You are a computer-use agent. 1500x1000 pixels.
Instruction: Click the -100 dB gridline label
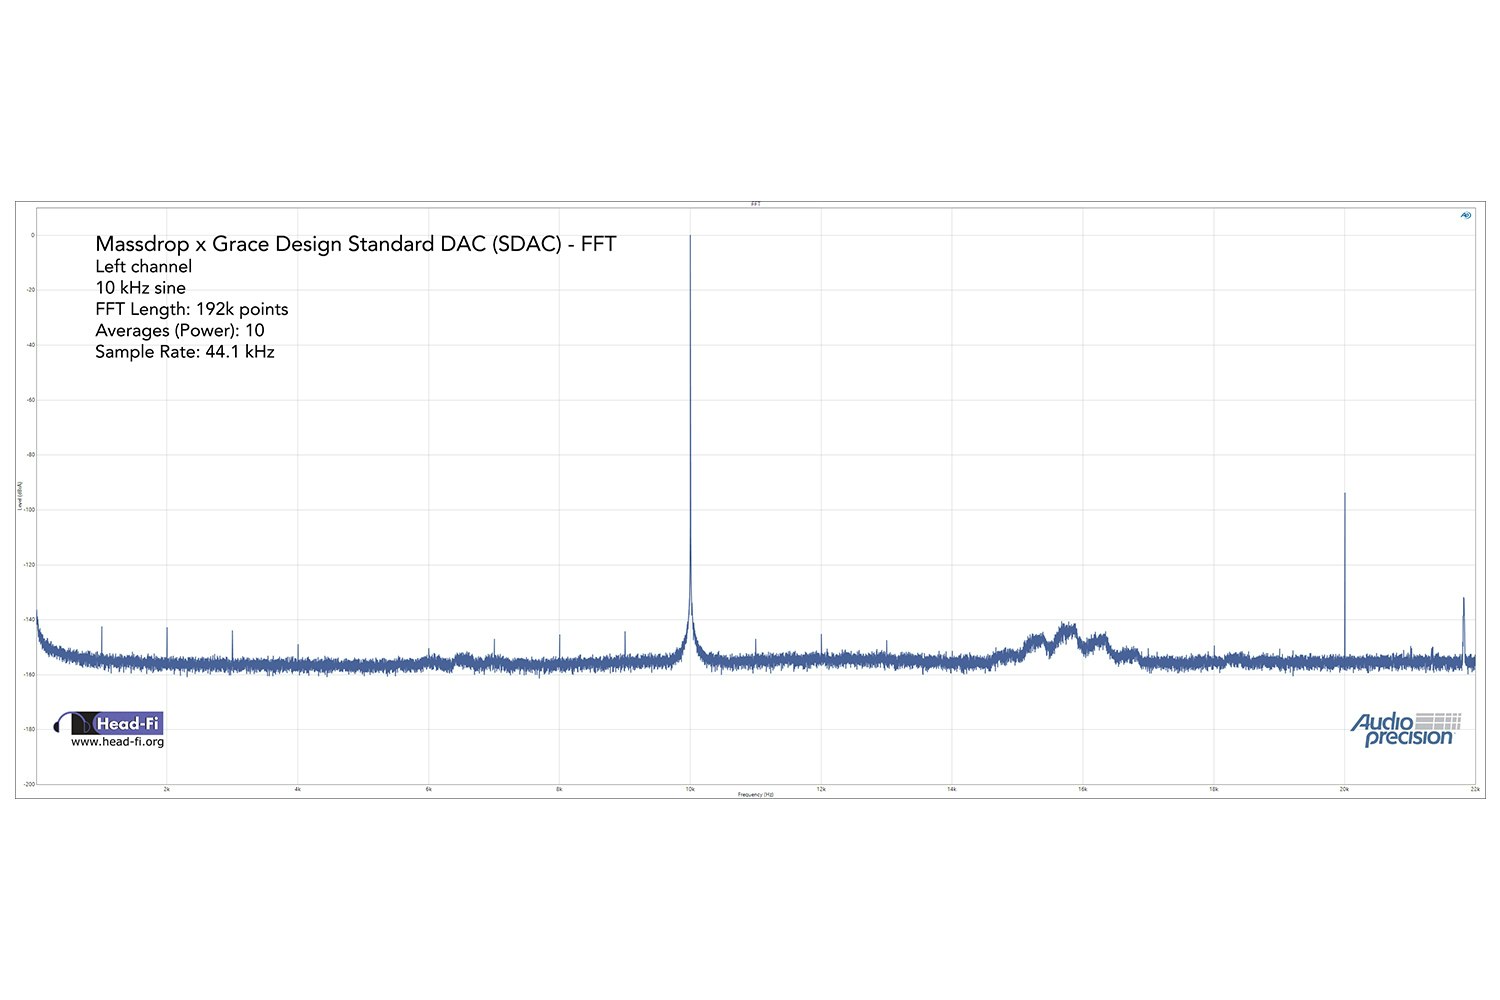pyautogui.click(x=29, y=509)
